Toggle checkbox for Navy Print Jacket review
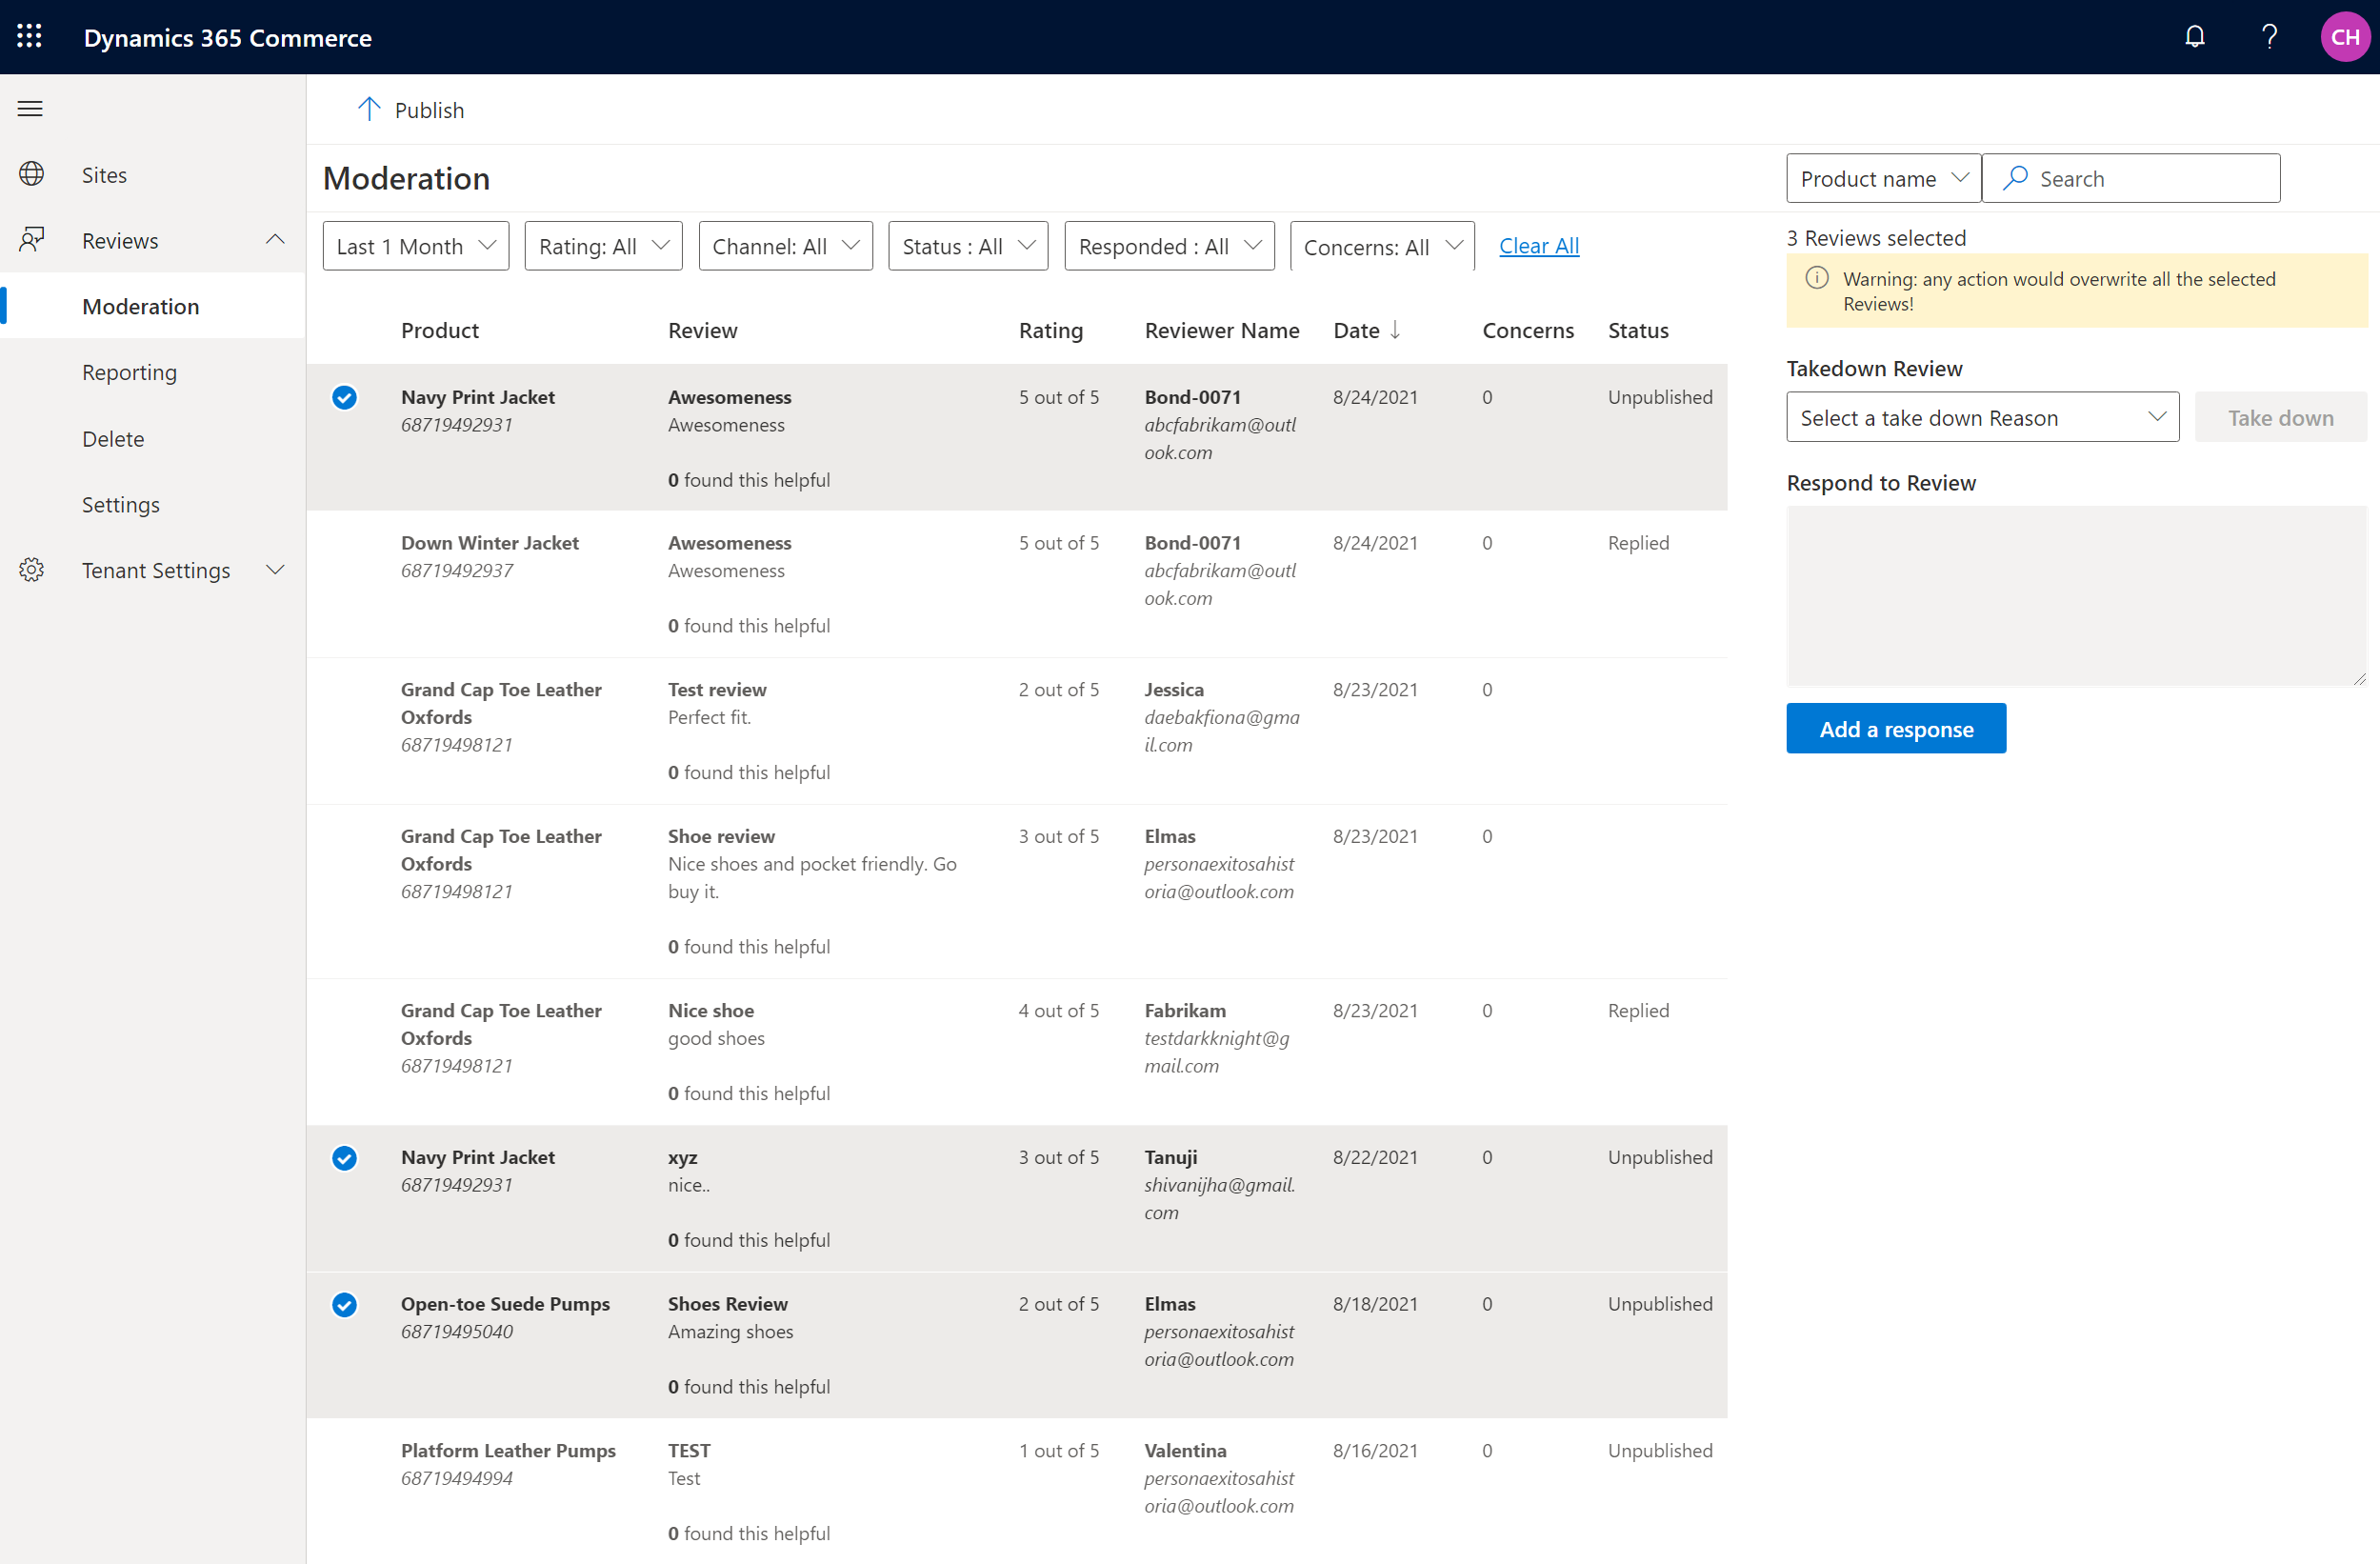Viewport: 2380px width, 1564px height. (x=344, y=396)
